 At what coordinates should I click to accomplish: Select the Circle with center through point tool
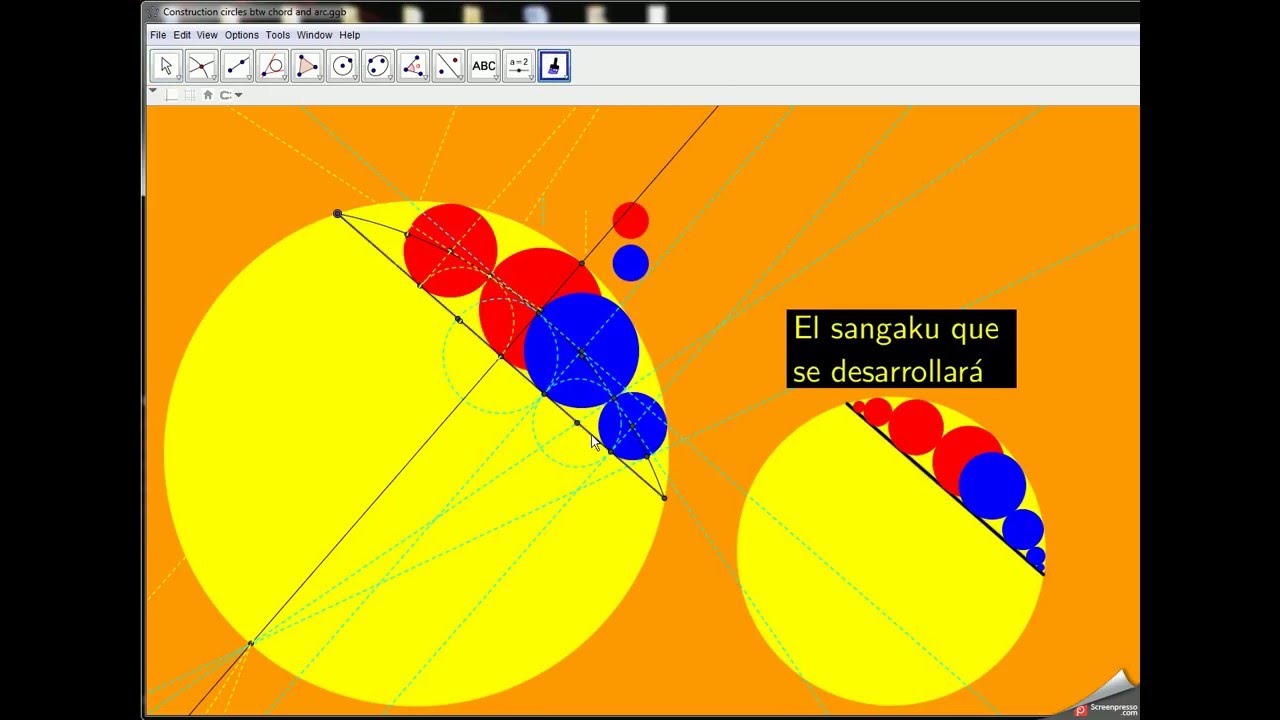click(343, 66)
